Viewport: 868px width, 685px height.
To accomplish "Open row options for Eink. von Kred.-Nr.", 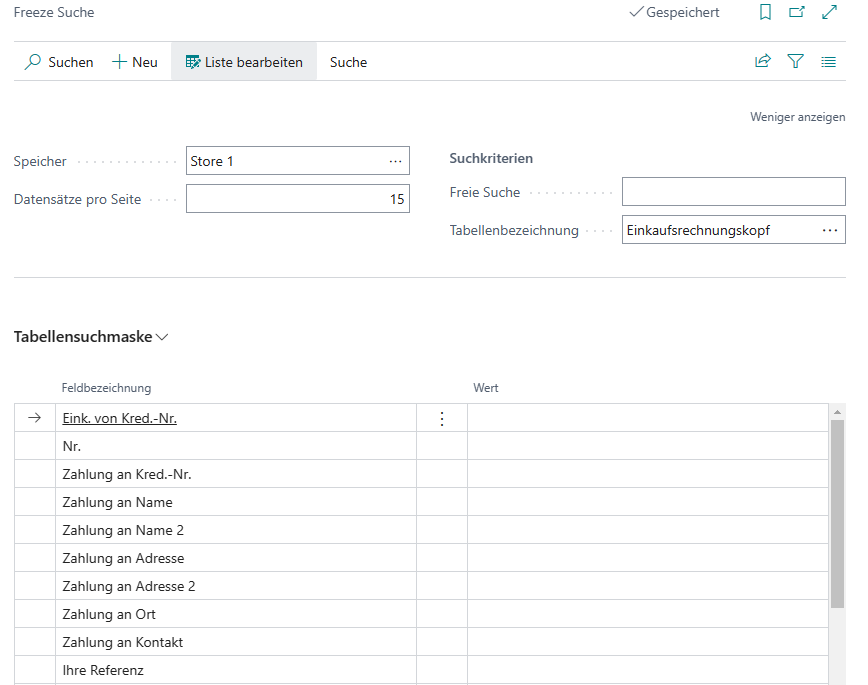I will [442, 419].
